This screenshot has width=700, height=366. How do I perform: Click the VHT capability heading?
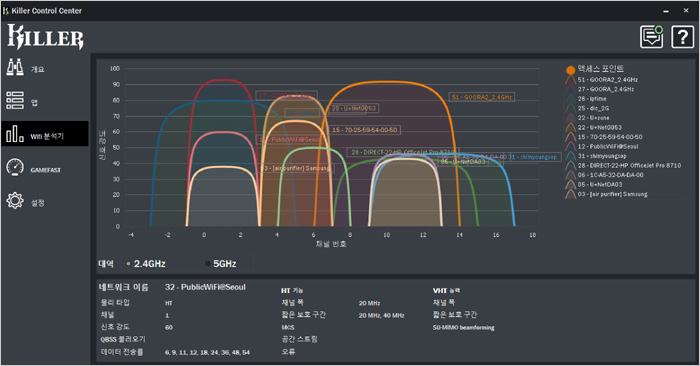click(446, 291)
